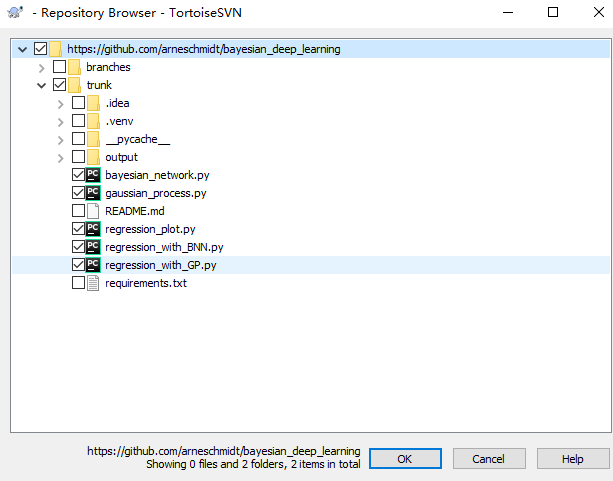
Task: Click the PyCharm icon of regression_with_GP.py
Action: coord(93,265)
